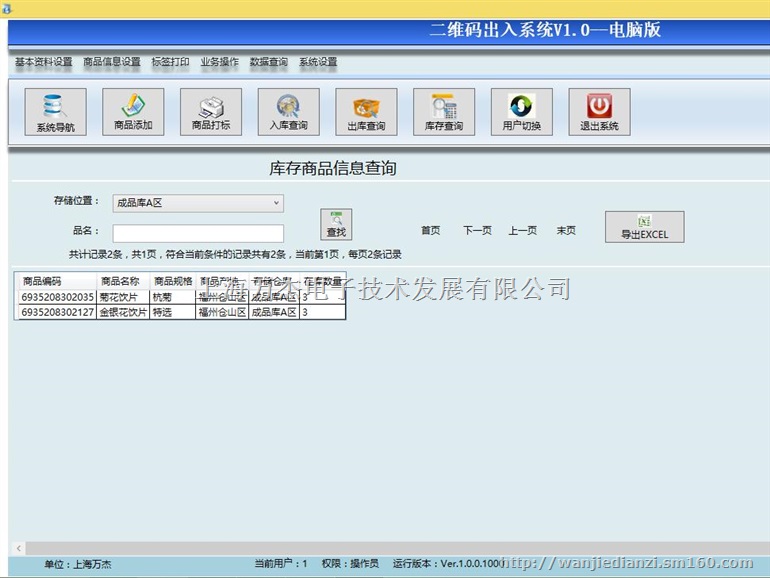Click the 退出系统 power icon
The height and width of the screenshot is (578, 770).
click(x=599, y=112)
